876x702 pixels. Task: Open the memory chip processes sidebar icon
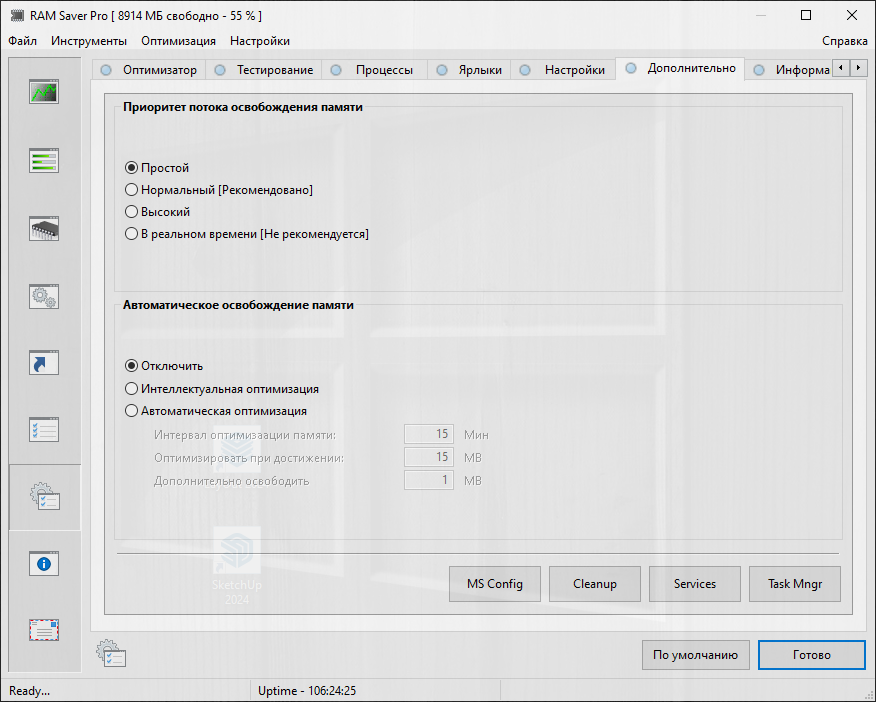[x=44, y=228]
